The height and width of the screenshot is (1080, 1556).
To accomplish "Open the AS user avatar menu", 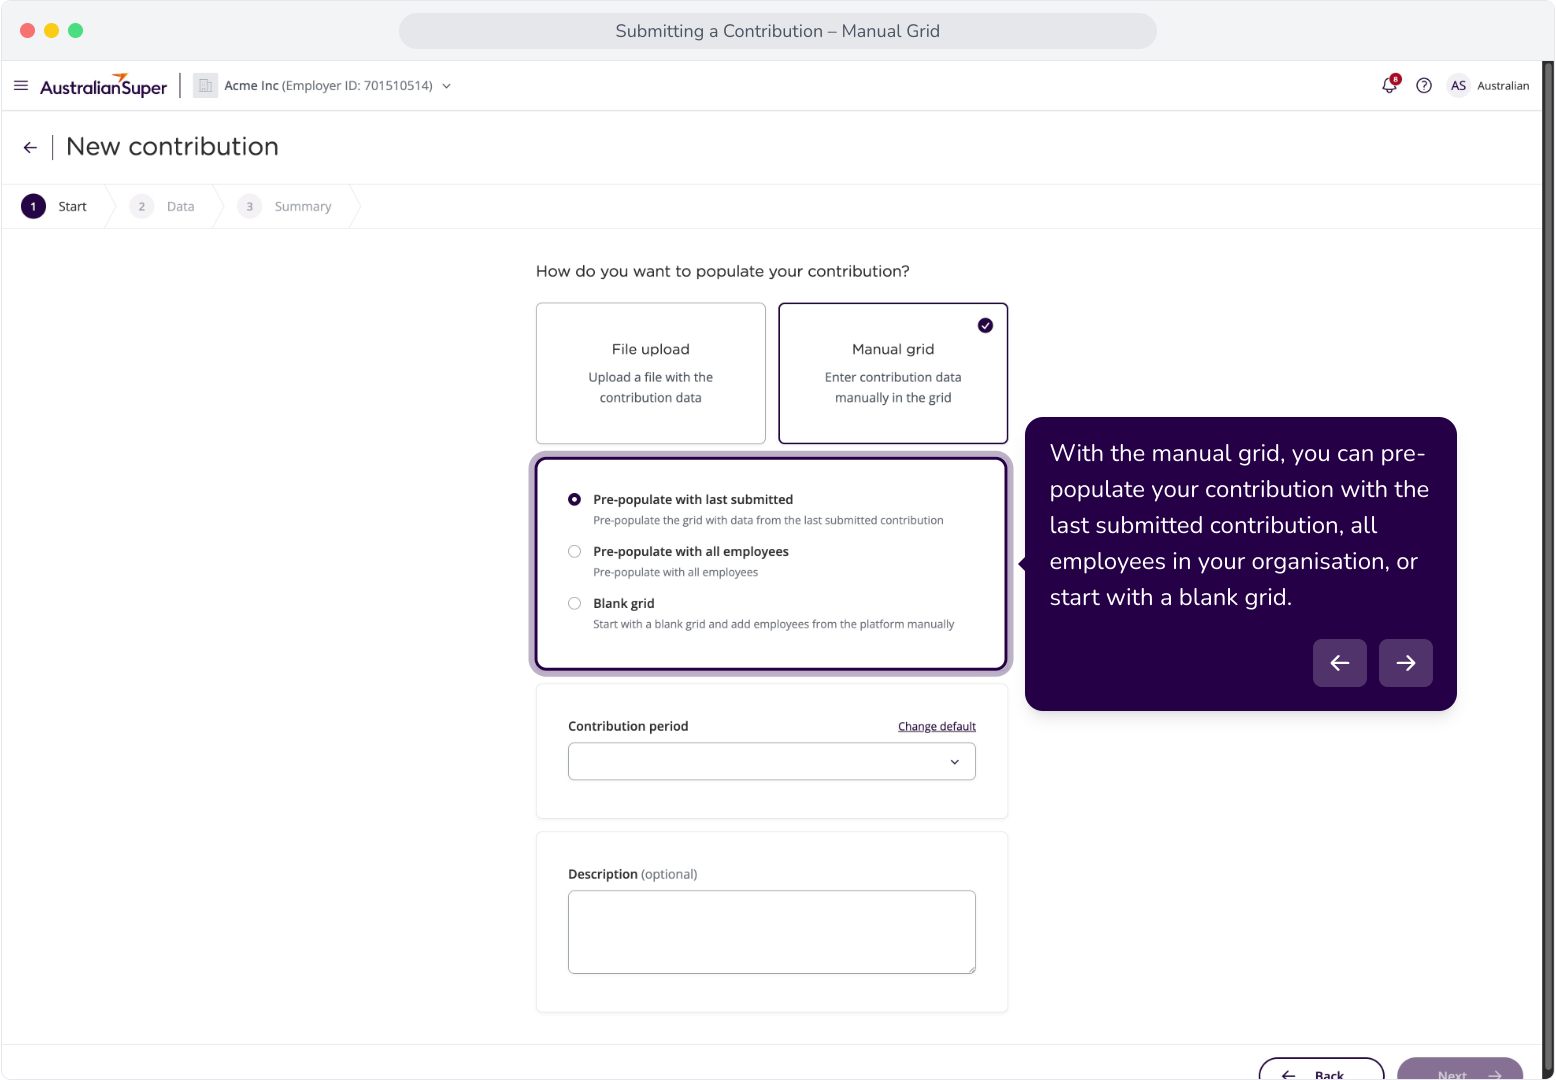I will pyautogui.click(x=1458, y=86).
